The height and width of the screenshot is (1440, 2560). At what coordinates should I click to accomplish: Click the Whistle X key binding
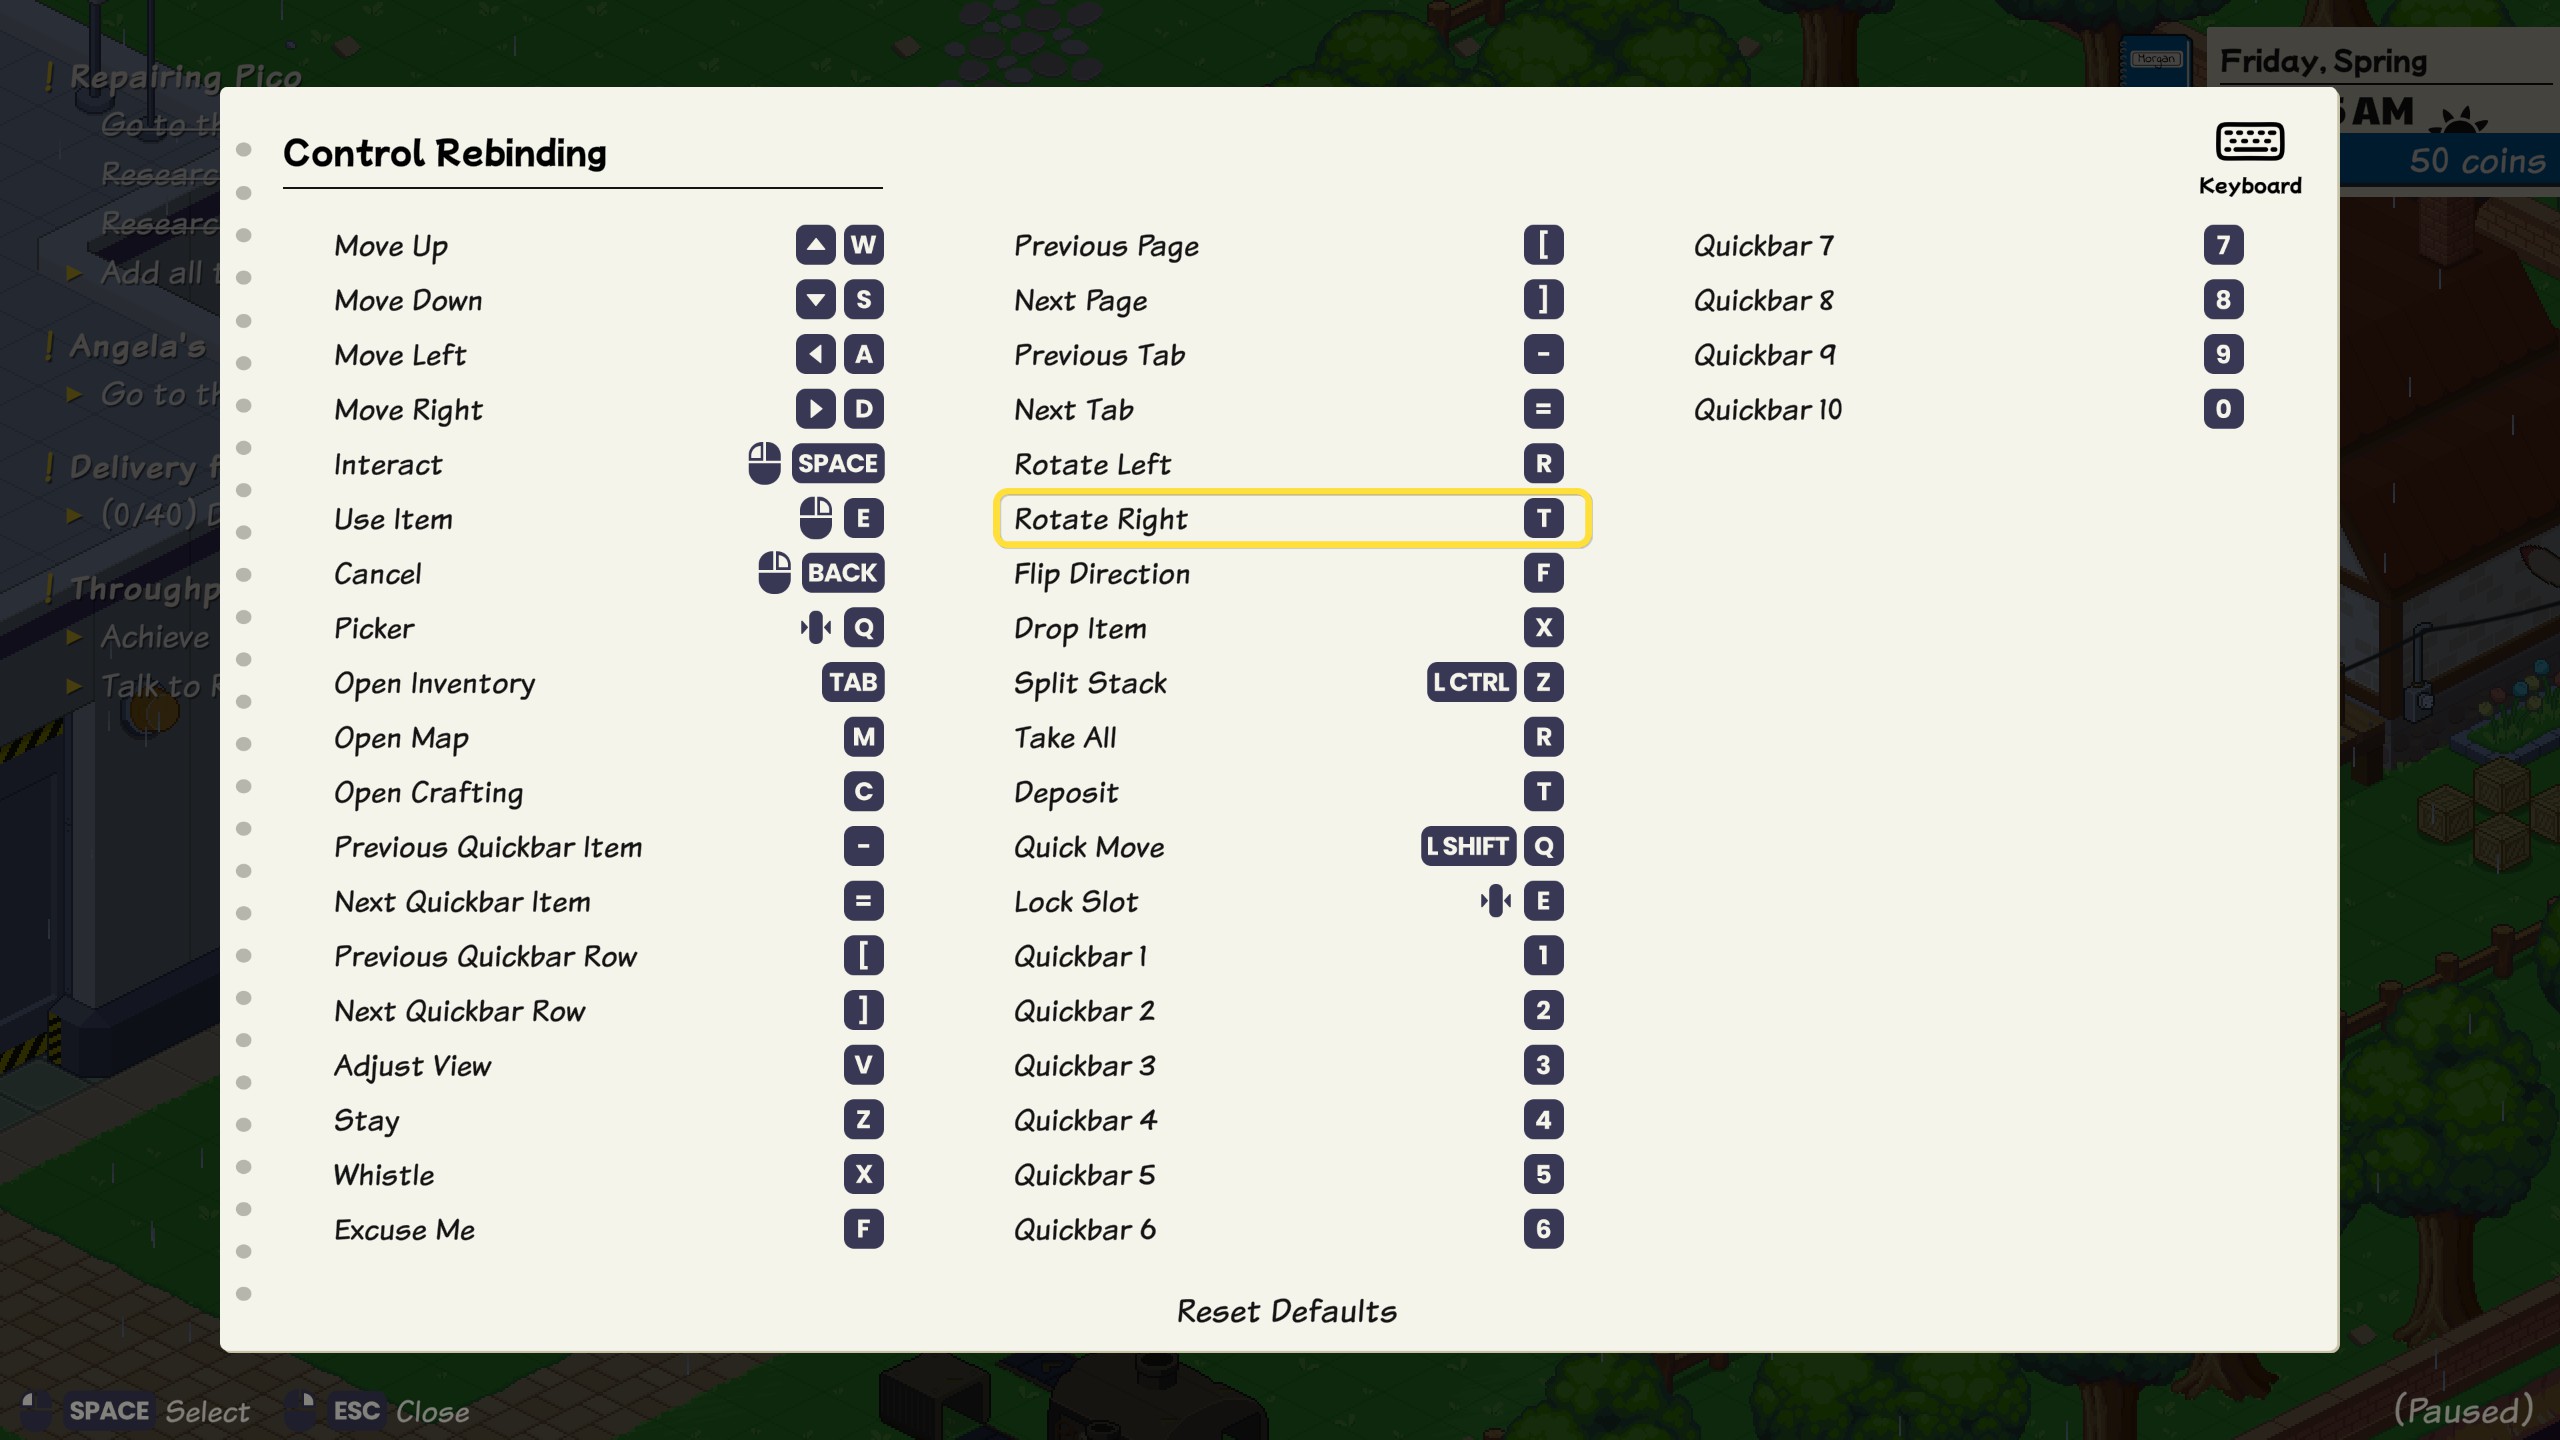(x=863, y=1175)
